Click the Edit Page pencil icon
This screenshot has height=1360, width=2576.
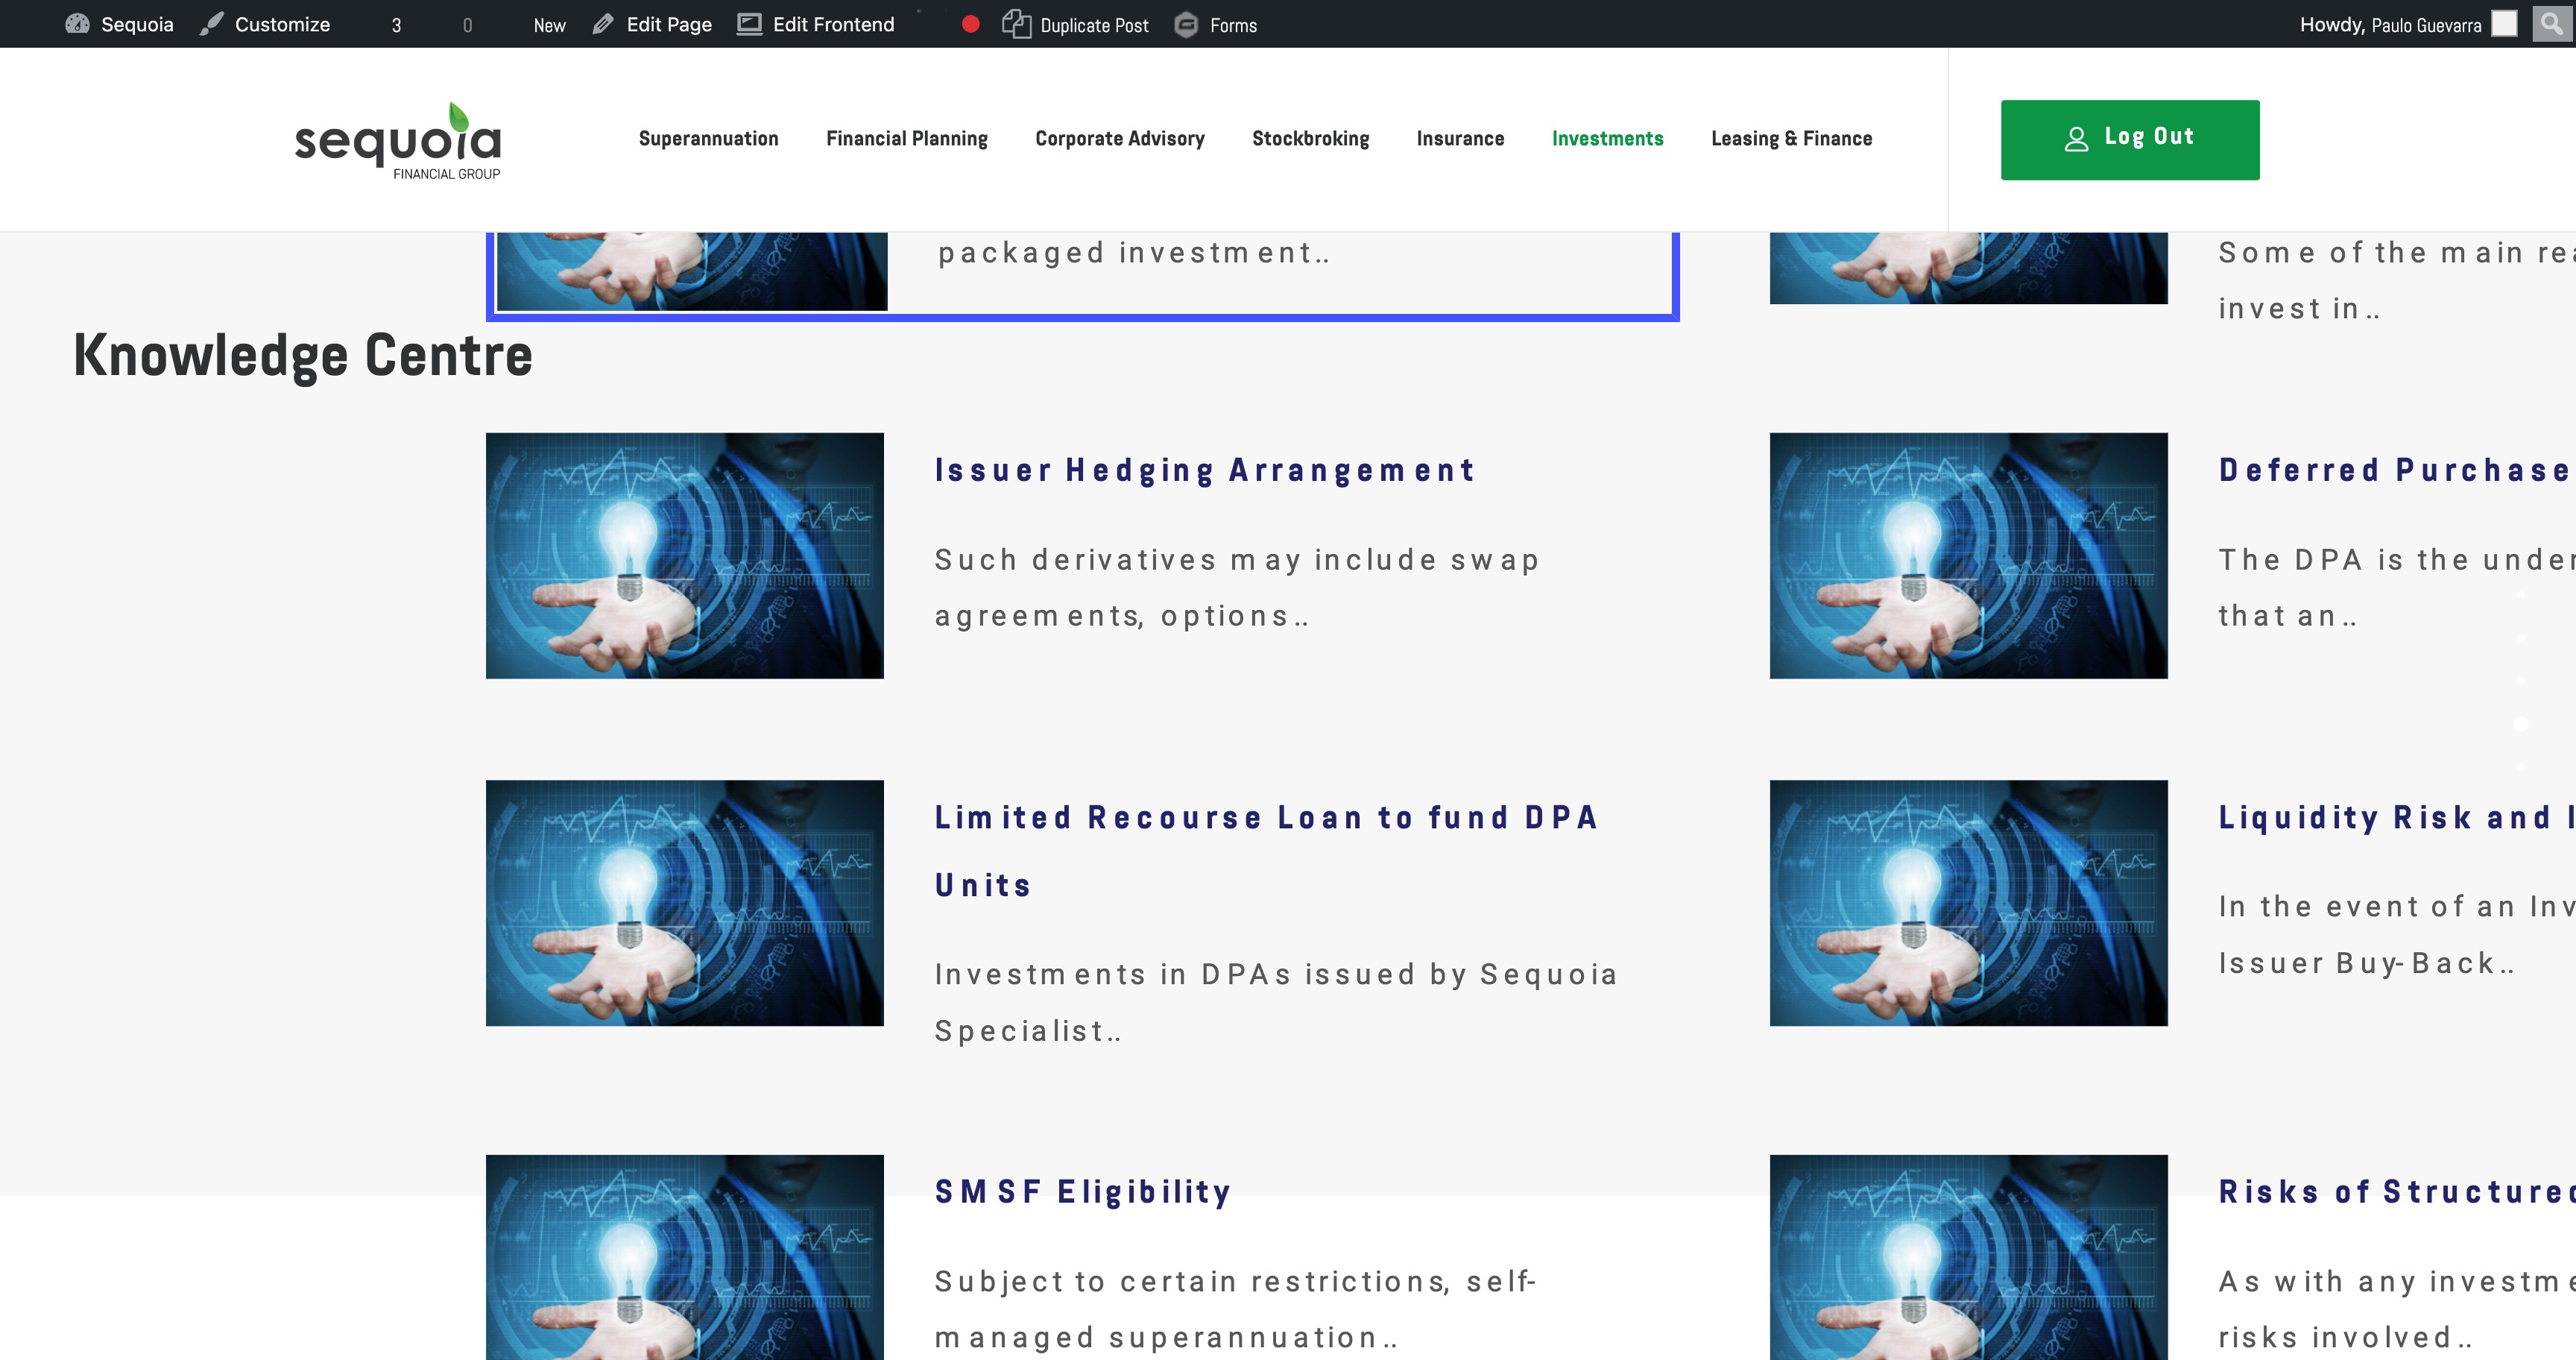[x=602, y=24]
